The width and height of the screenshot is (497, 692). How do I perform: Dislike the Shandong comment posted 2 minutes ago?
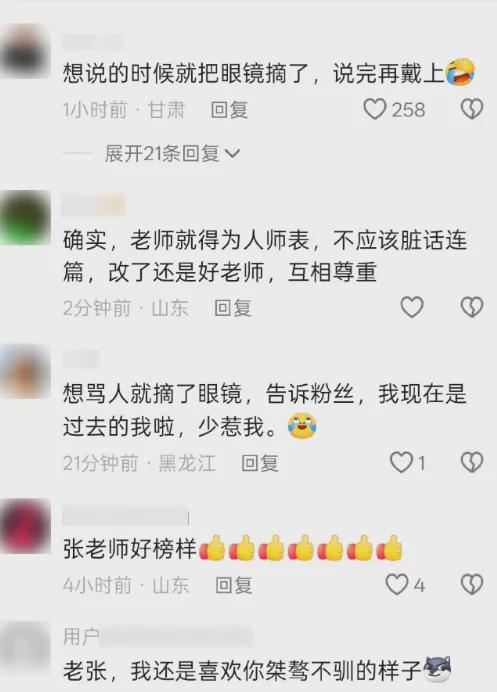pyautogui.click(x=472, y=307)
